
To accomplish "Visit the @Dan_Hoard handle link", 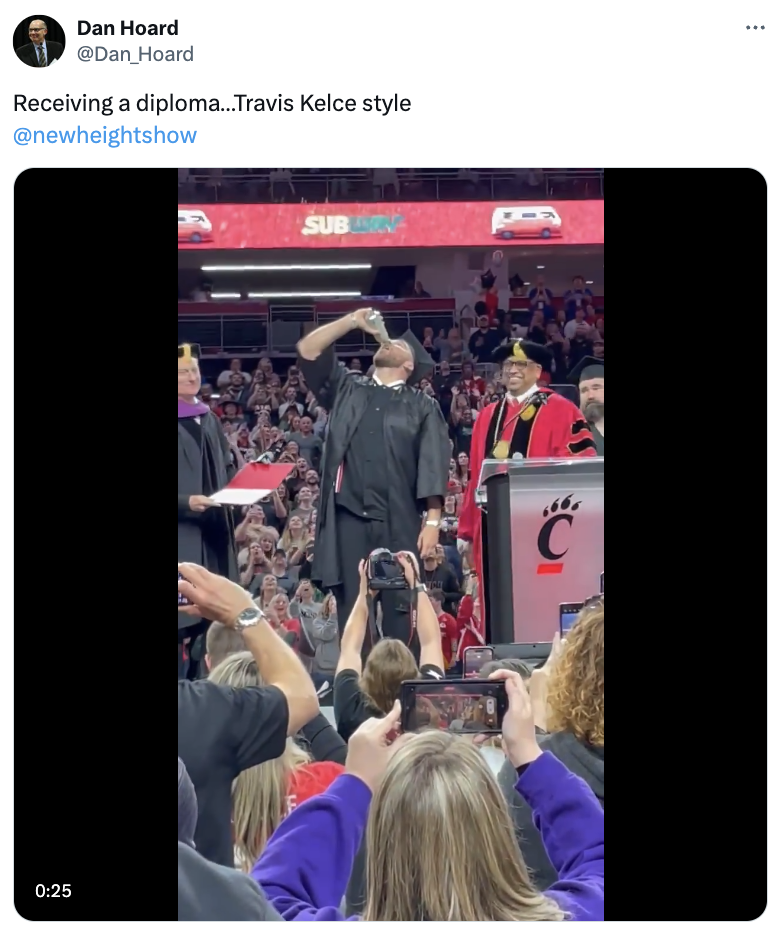I will coord(135,54).
